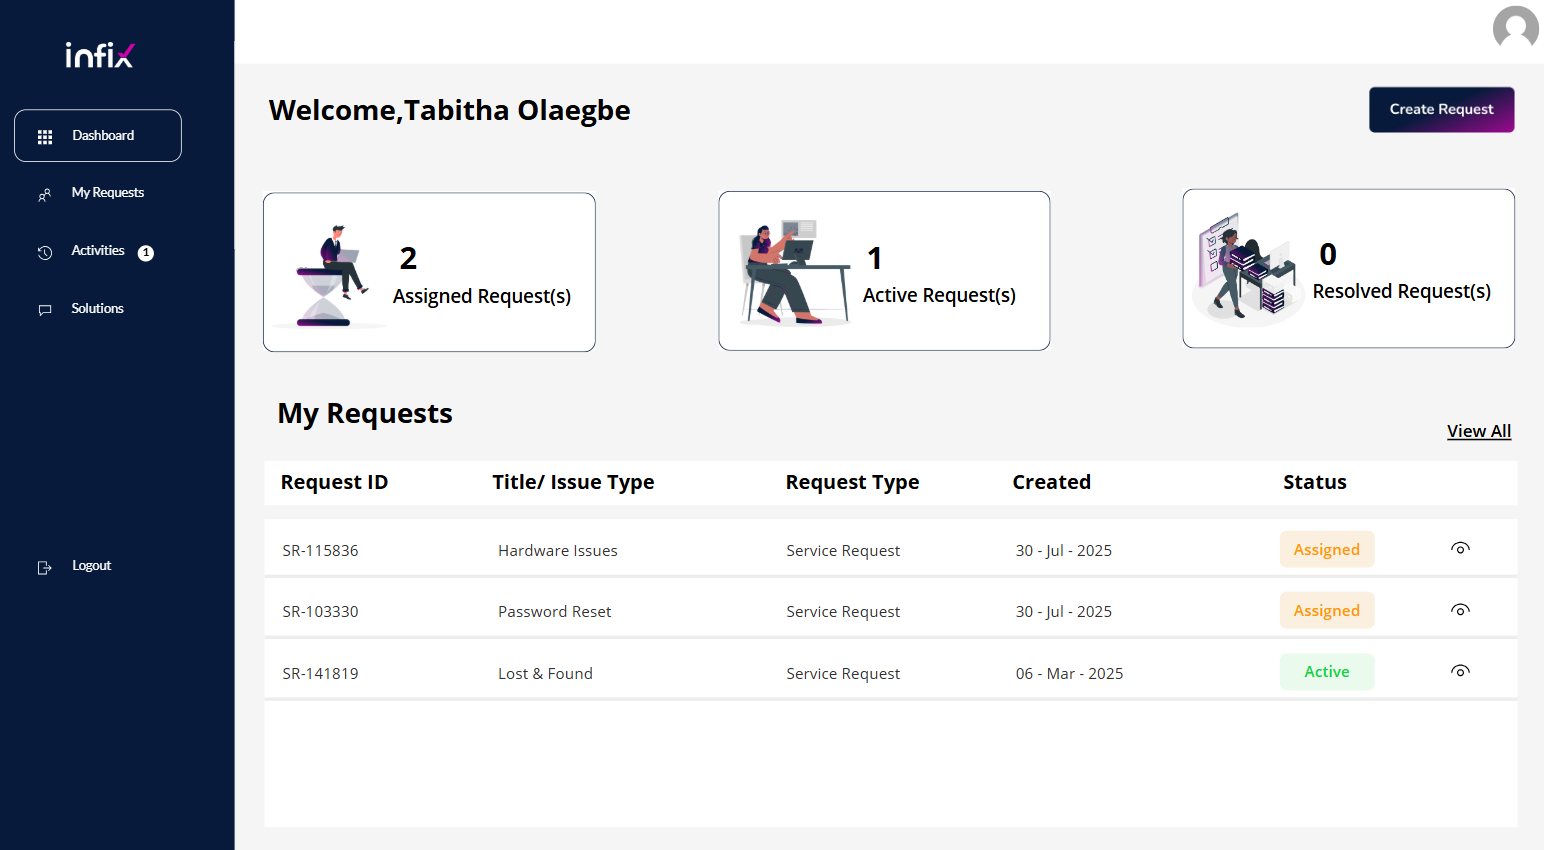Click the Assigned status badge for Hardware Issues

coord(1326,550)
